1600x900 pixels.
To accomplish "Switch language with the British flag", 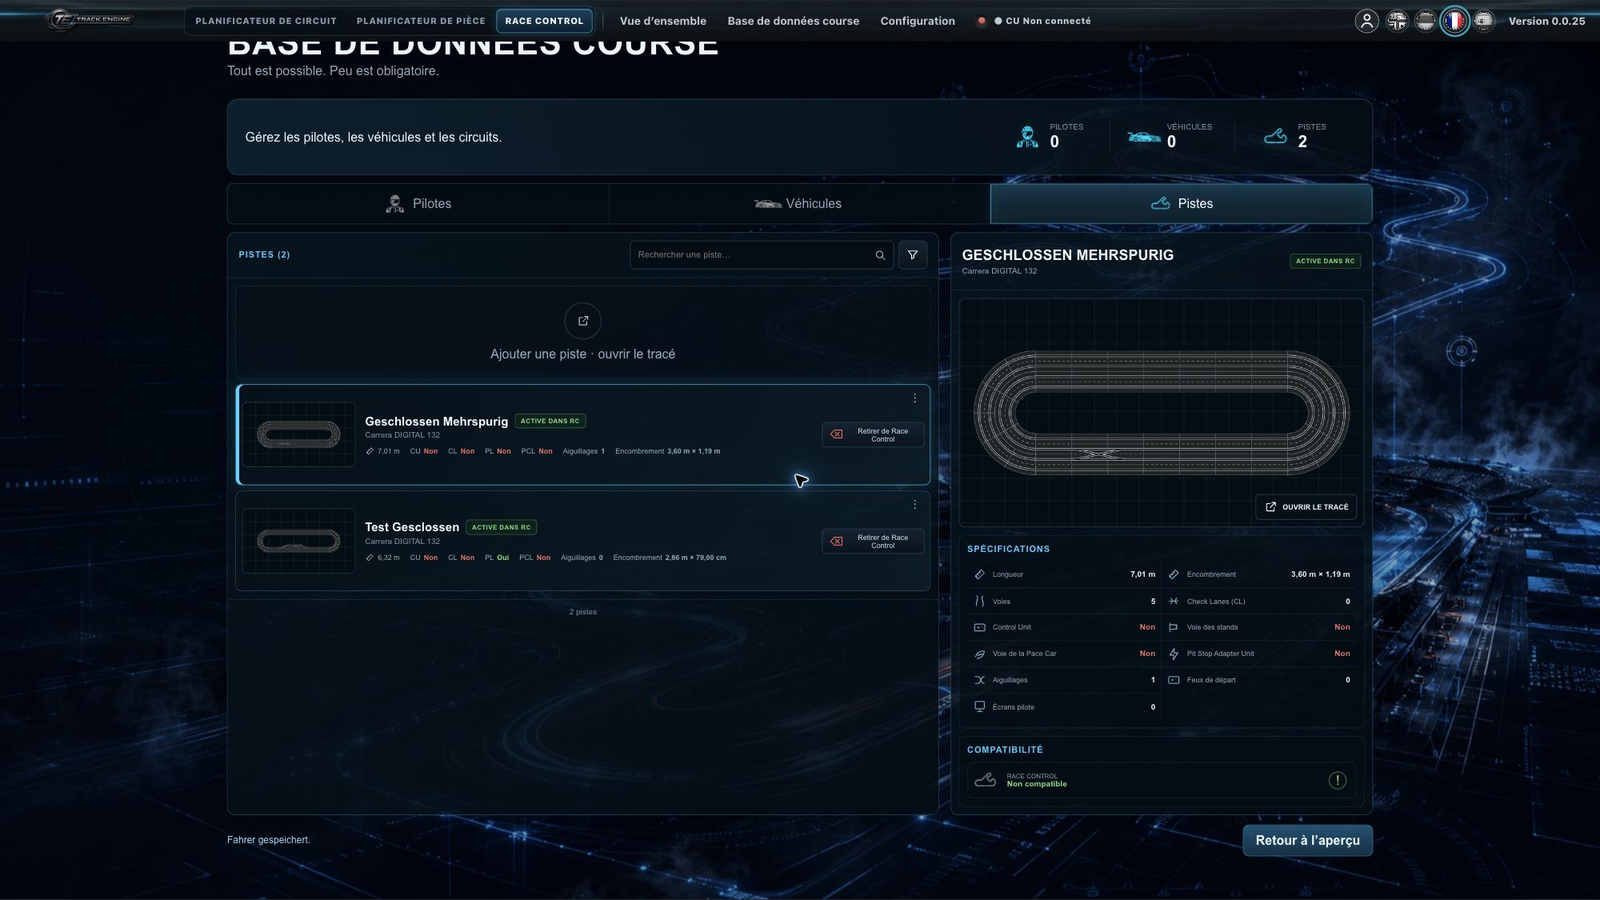I will pyautogui.click(x=1397, y=21).
